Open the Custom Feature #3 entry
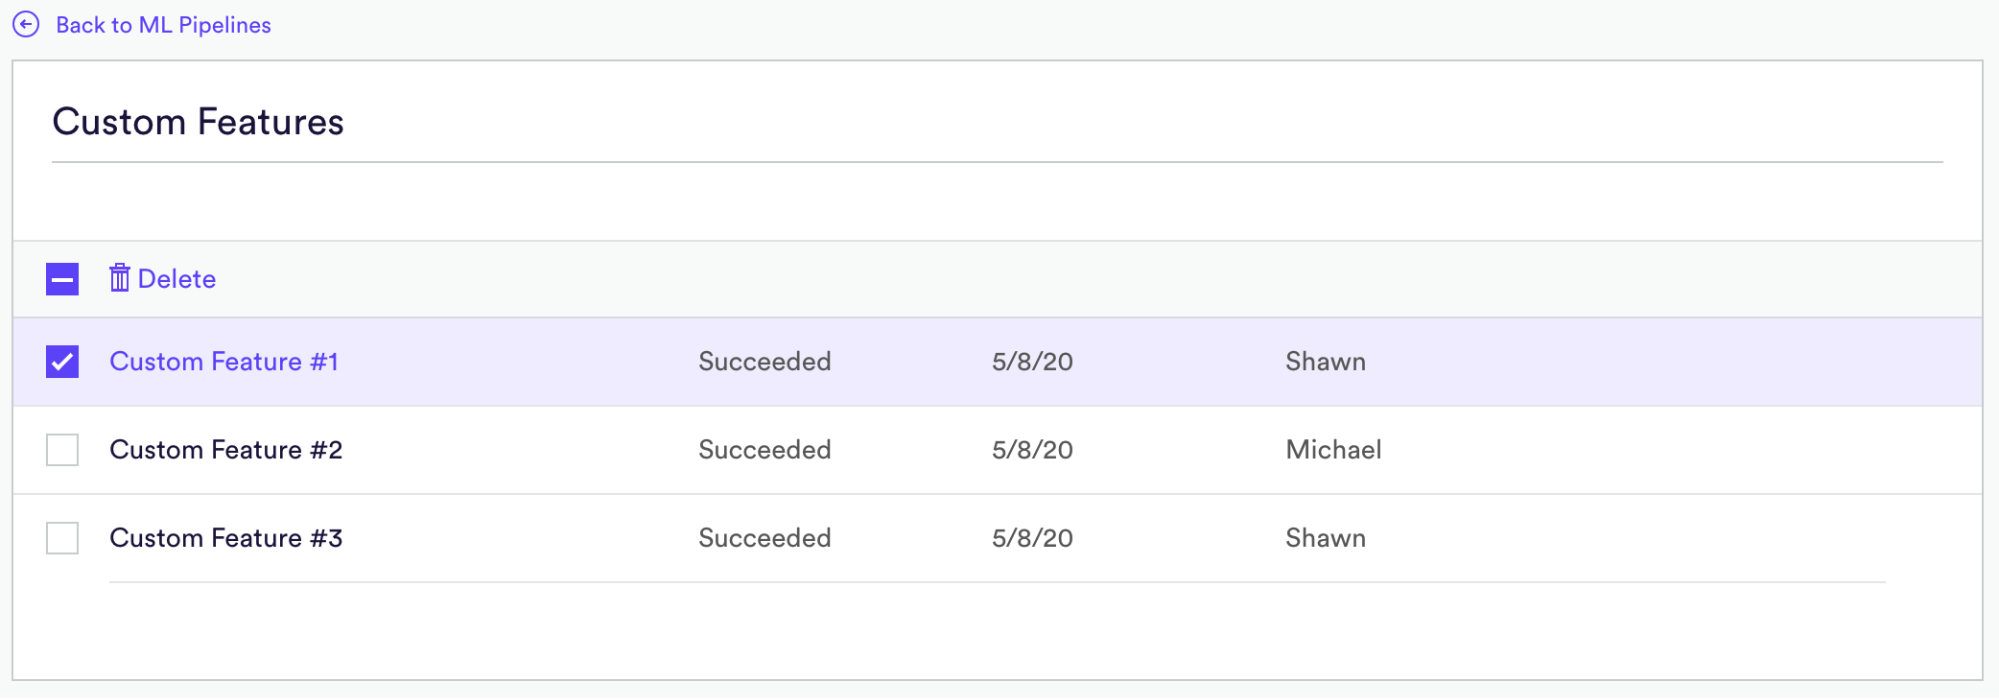Image resolution: width=1999 pixels, height=699 pixels. (226, 538)
